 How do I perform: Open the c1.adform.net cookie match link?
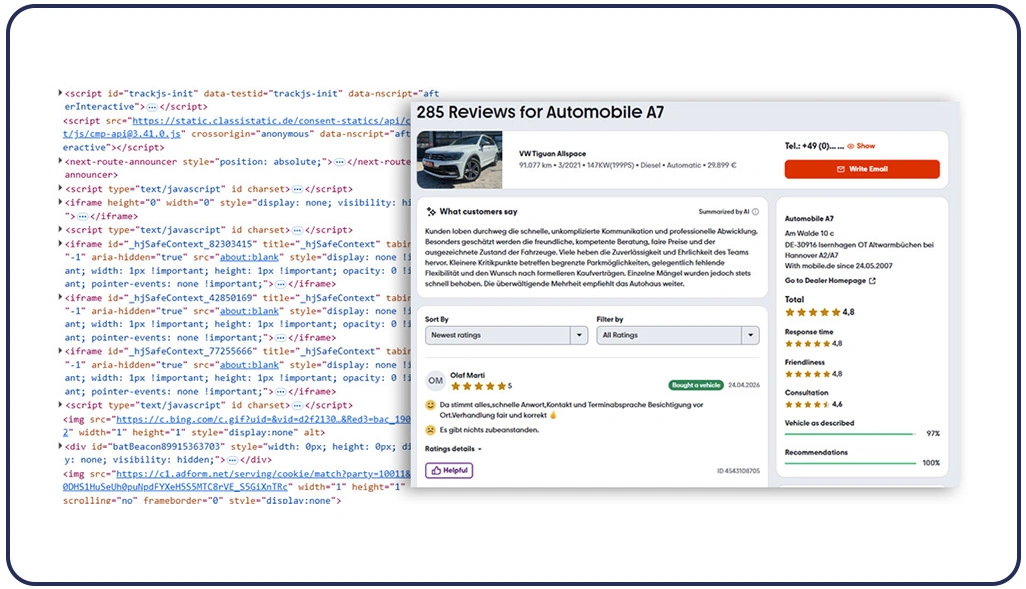click(263, 473)
